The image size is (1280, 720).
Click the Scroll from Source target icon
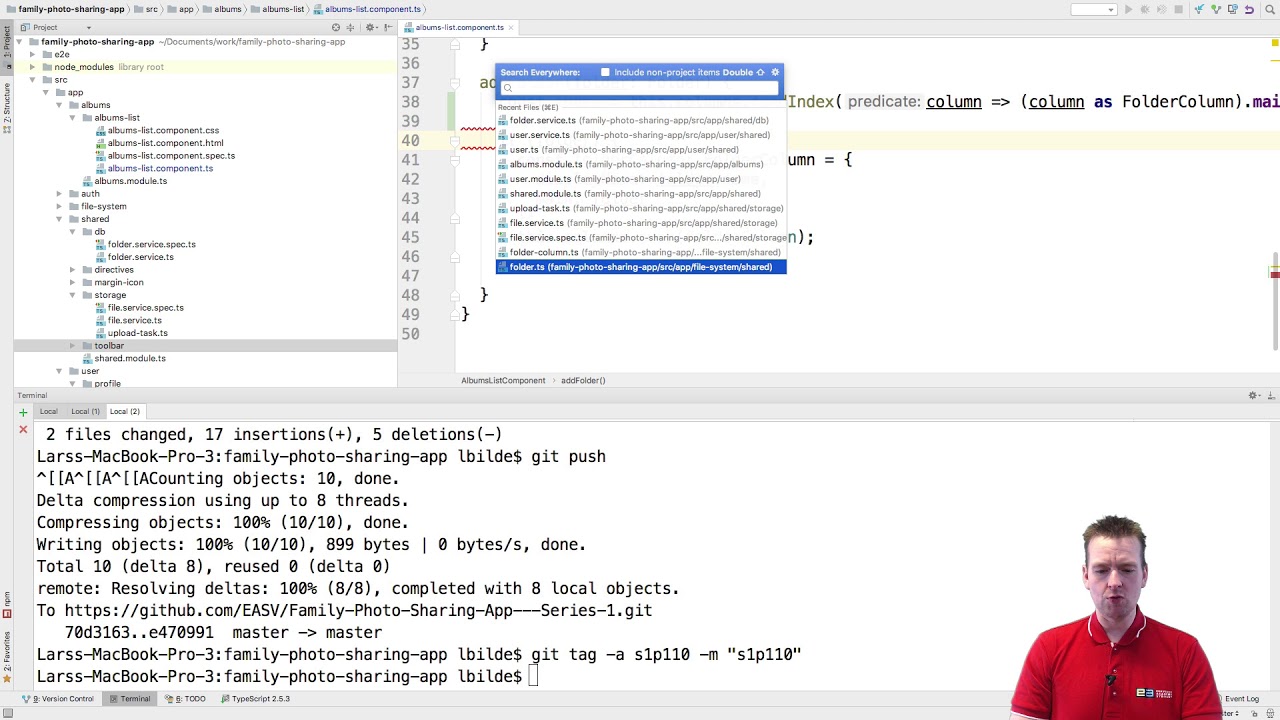[336, 27]
